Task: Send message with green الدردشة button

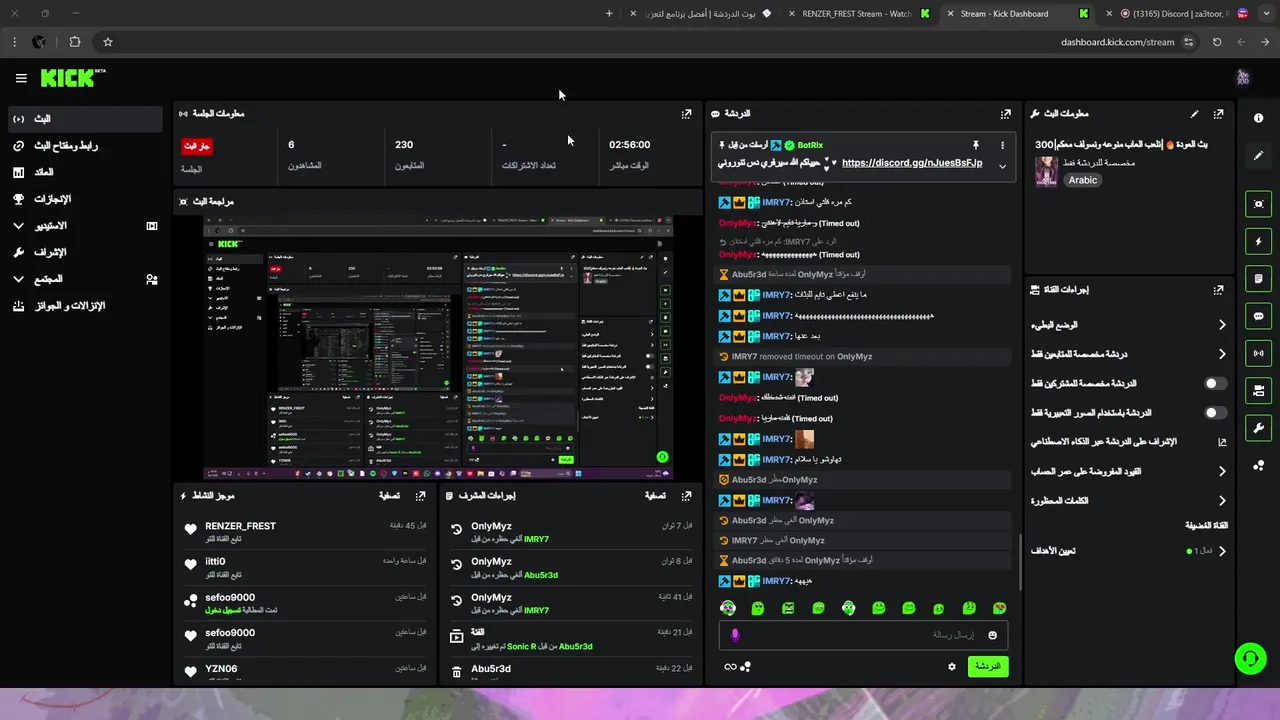Action: click(x=988, y=666)
